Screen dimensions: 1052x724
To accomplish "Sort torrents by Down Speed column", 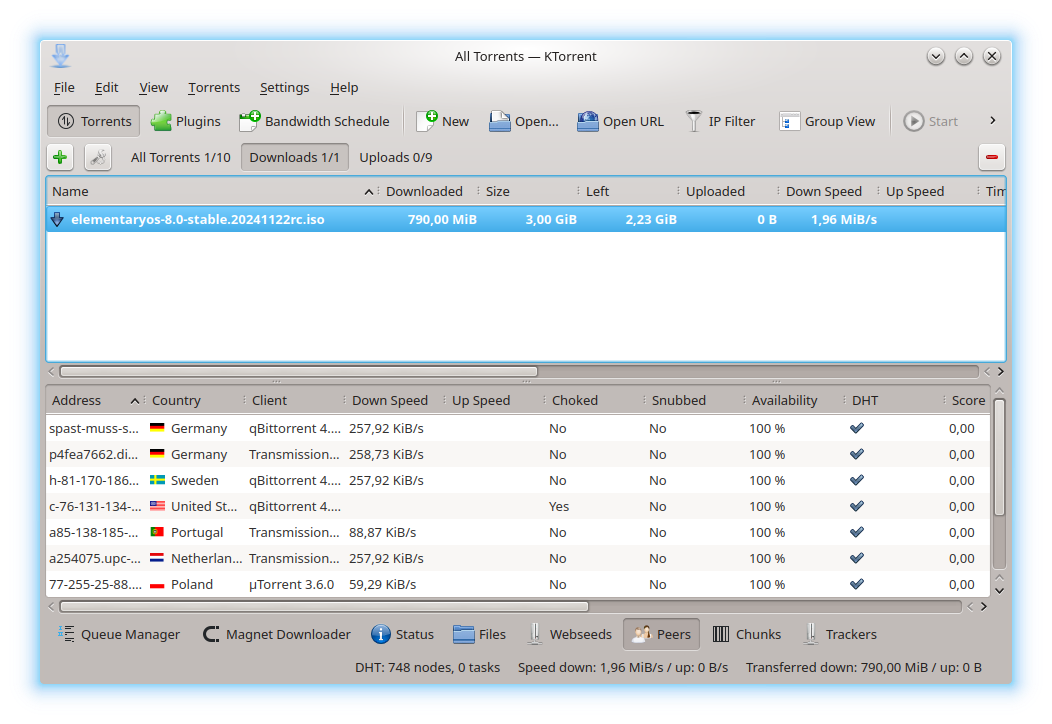I will (828, 192).
